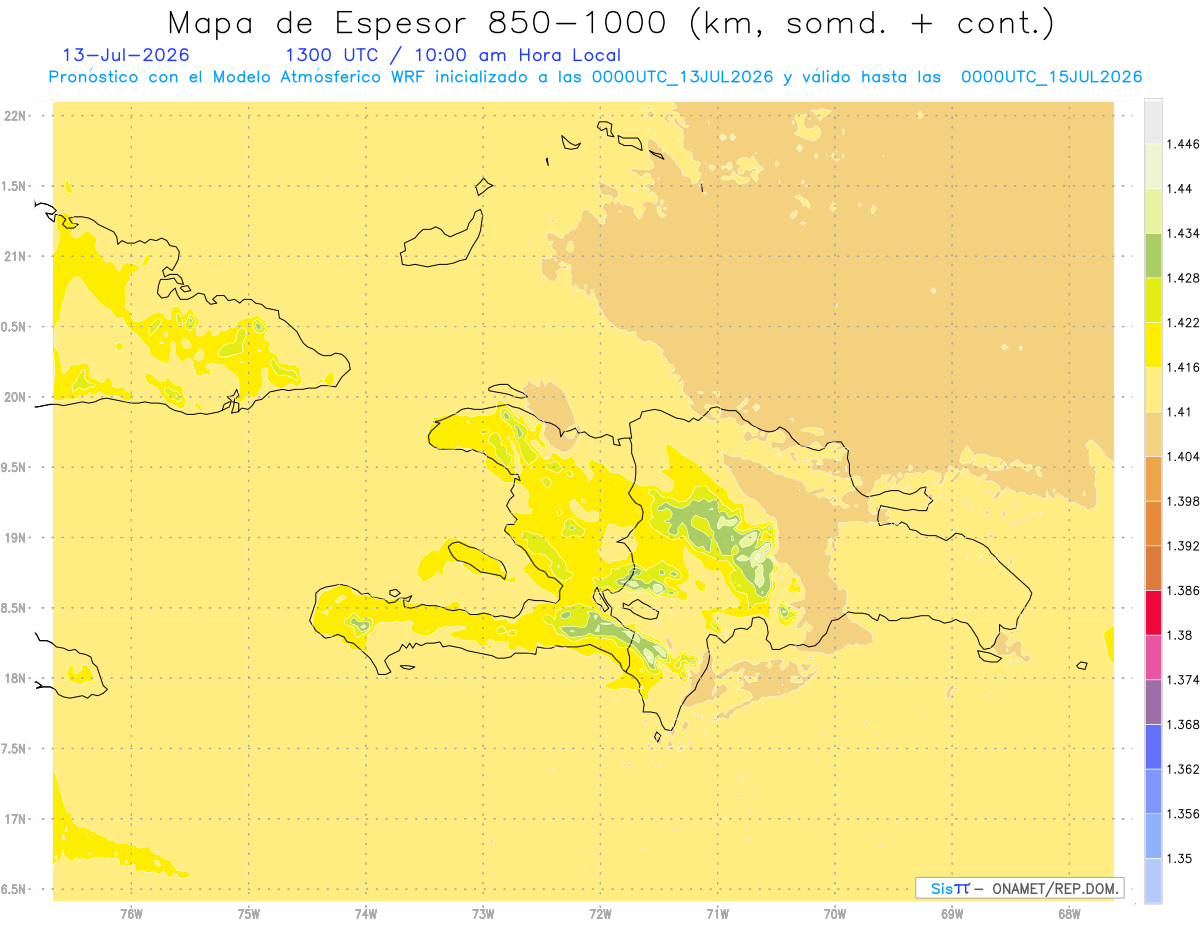Pick the bright yellow legend swatch between 1.416 and 1.422
1200x927 pixels.
point(1153,344)
